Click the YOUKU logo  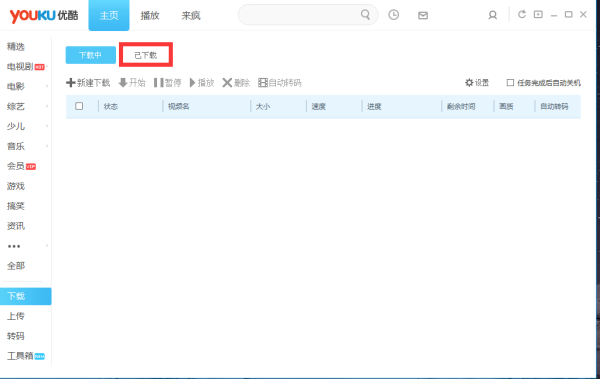pyautogui.click(x=44, y=15)
